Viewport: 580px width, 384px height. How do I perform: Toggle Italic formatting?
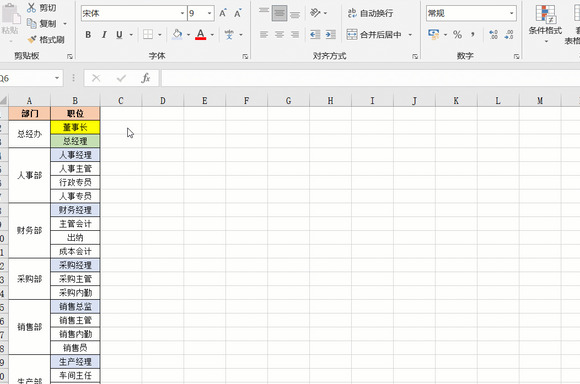coord(104,35)
